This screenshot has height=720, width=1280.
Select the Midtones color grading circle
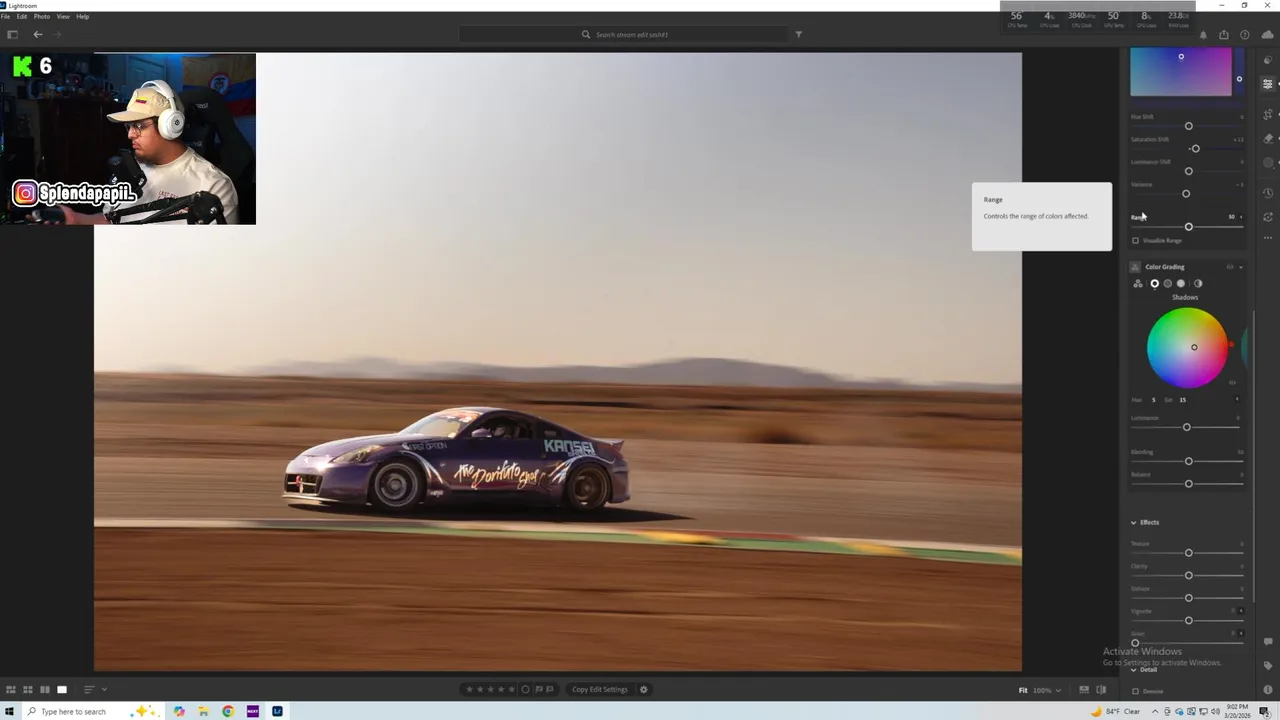point(1167,283)
